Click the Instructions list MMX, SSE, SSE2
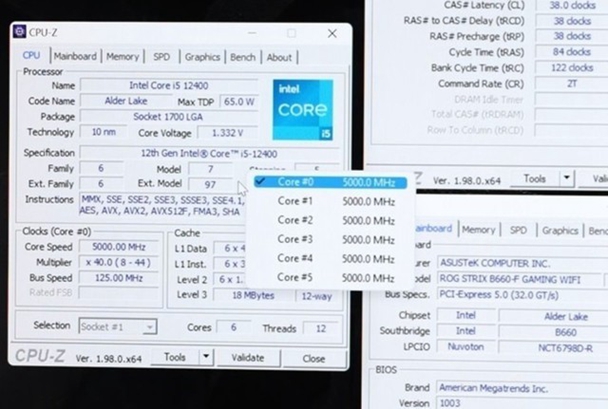The width and height of the screenshot is (608, 409). 162,205
